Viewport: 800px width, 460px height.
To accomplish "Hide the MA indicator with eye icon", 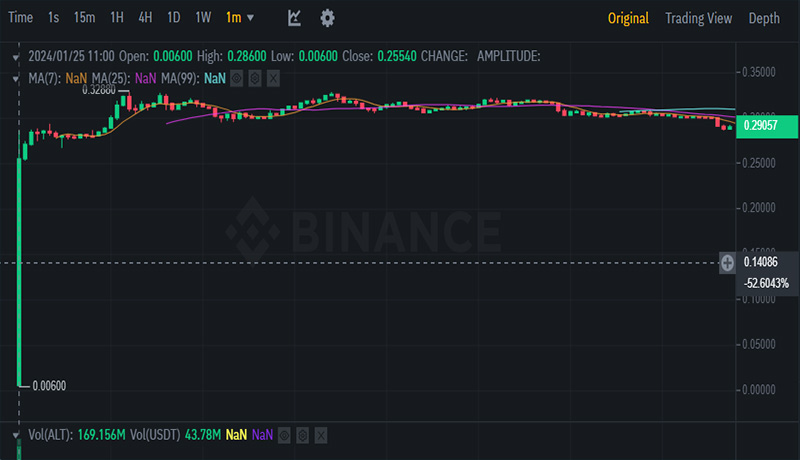I will click(x=236, y=79).
